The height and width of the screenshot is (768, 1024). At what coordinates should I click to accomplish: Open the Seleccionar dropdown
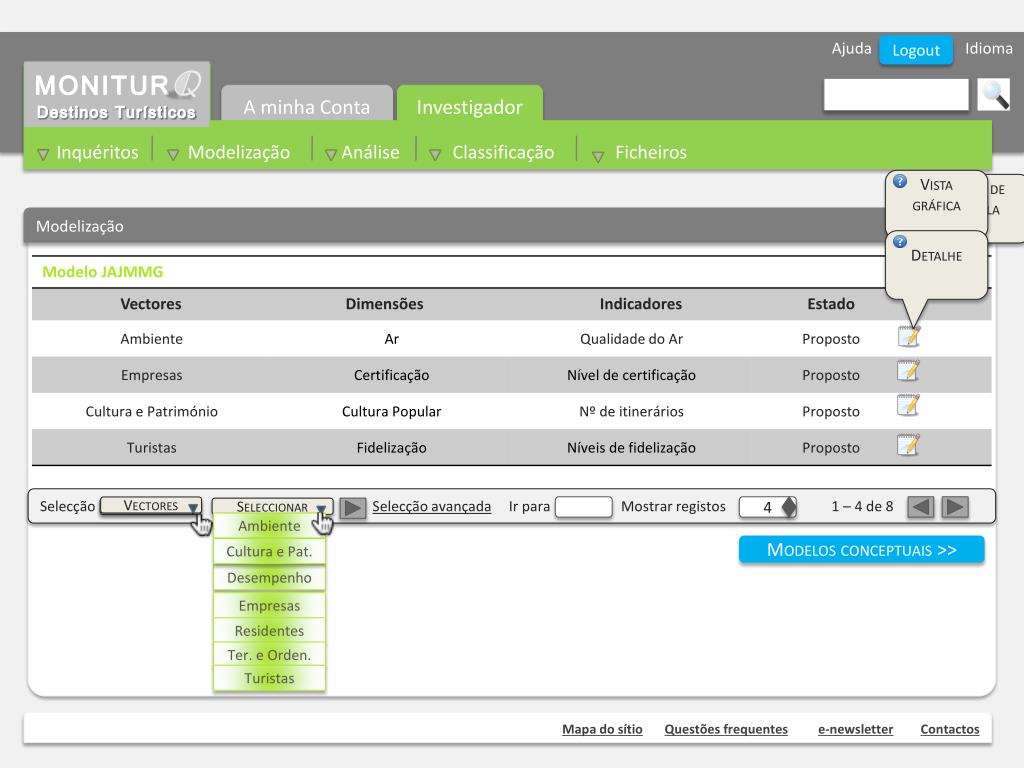point(272,507)
